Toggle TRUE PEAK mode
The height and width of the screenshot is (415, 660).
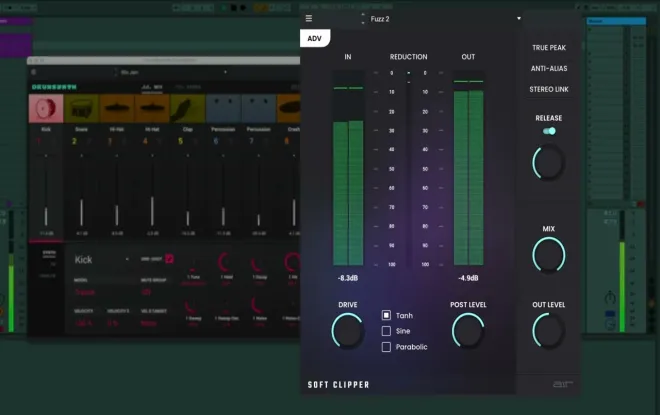point(549,48)
